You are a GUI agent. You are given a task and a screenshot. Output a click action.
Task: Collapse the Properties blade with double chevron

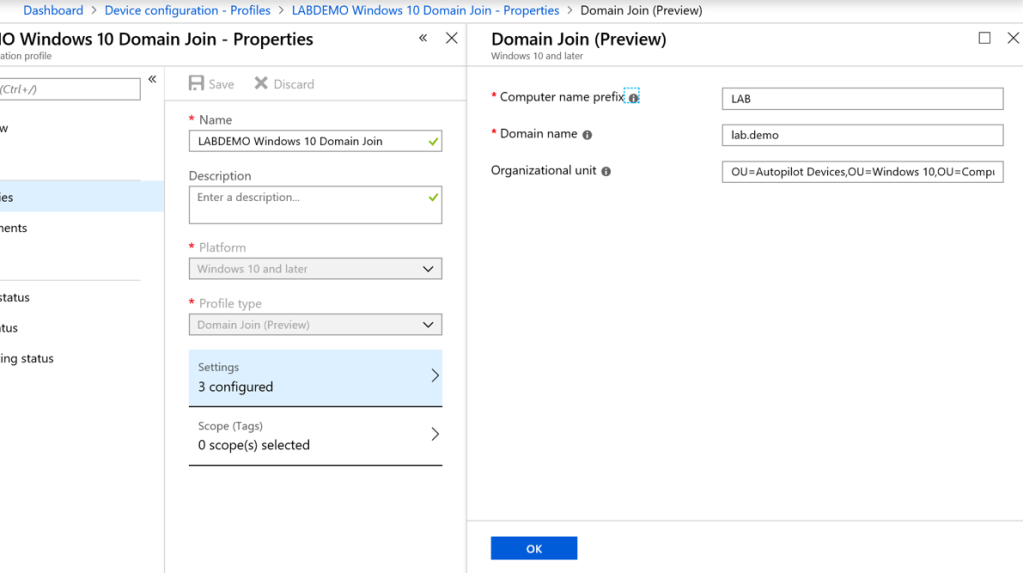423,38
